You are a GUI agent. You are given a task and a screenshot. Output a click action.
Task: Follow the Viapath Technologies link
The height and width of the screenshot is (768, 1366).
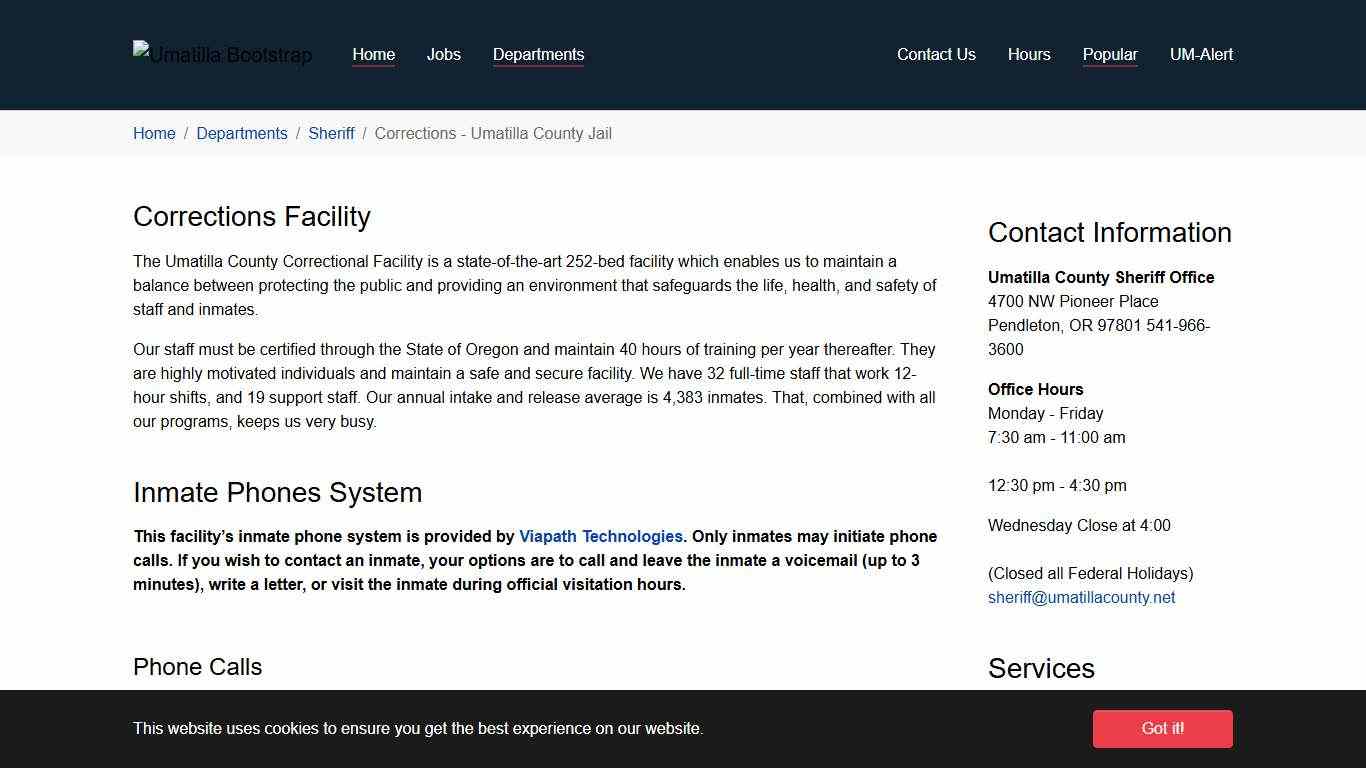[x=600, y=537]
